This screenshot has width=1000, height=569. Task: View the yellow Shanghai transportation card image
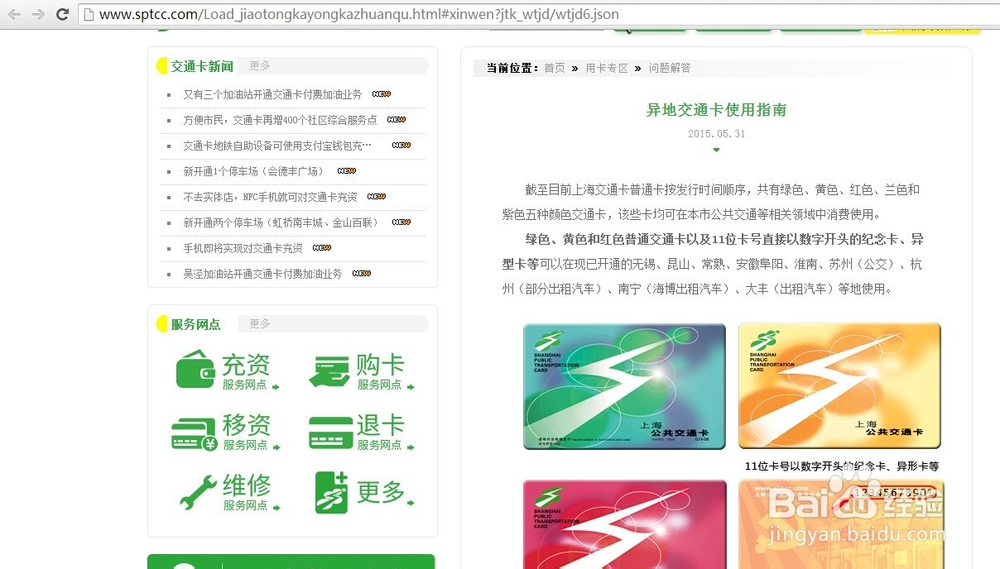pyautogui.click(x=839, y=385)
